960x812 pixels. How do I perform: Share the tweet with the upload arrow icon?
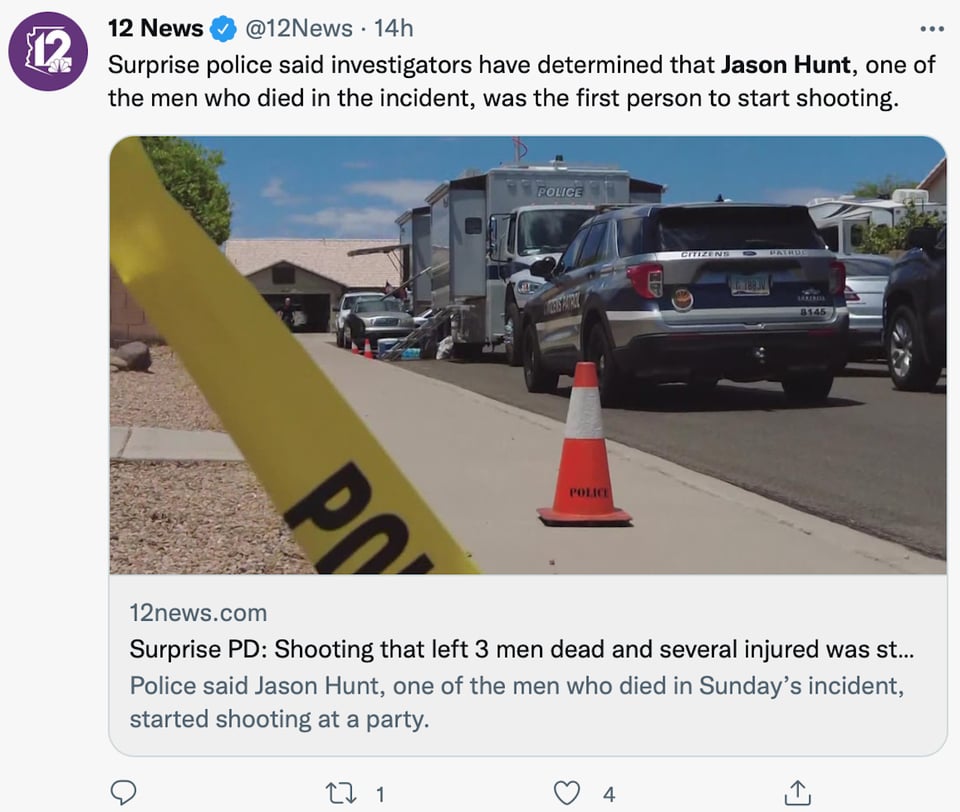(x=798, y=792)
